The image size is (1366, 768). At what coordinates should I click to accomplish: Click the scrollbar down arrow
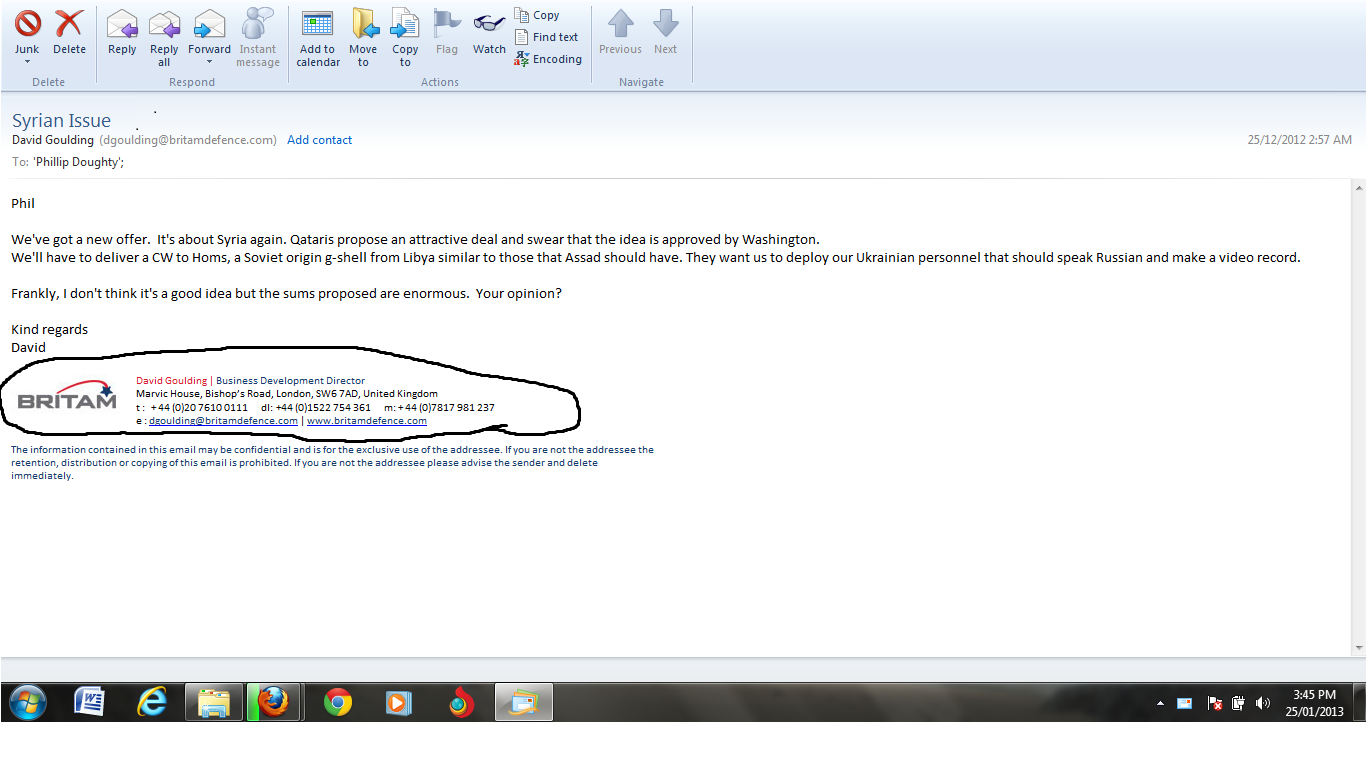click(x=1358, y=648)
